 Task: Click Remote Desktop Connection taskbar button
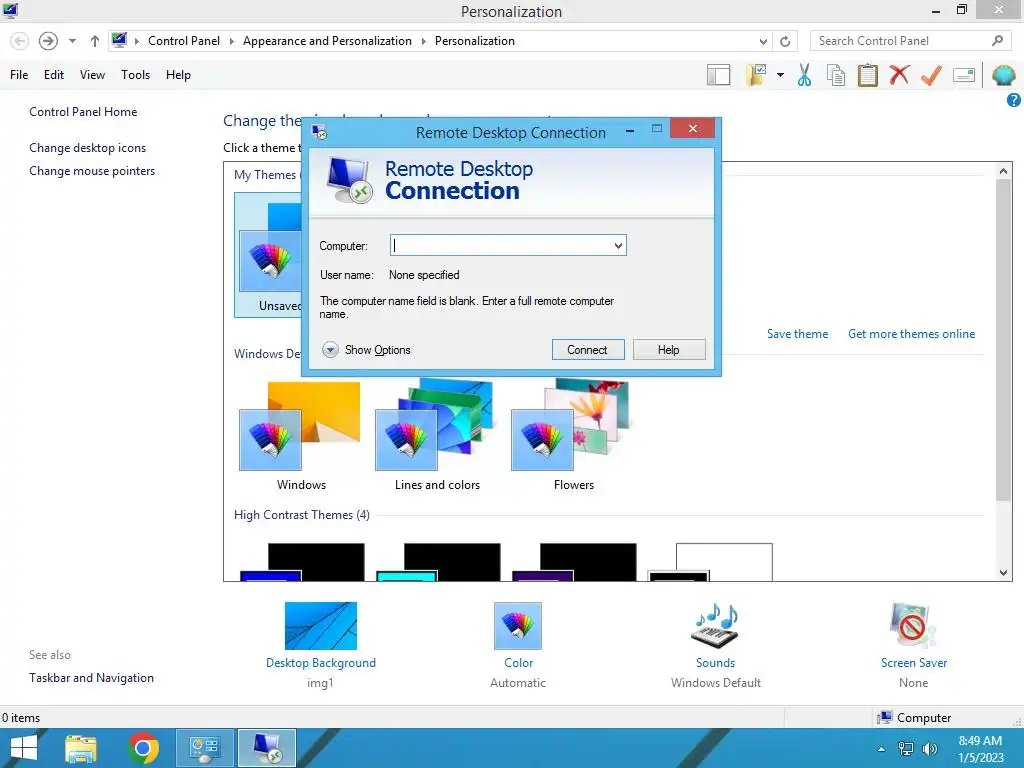(x=267, y=748)
